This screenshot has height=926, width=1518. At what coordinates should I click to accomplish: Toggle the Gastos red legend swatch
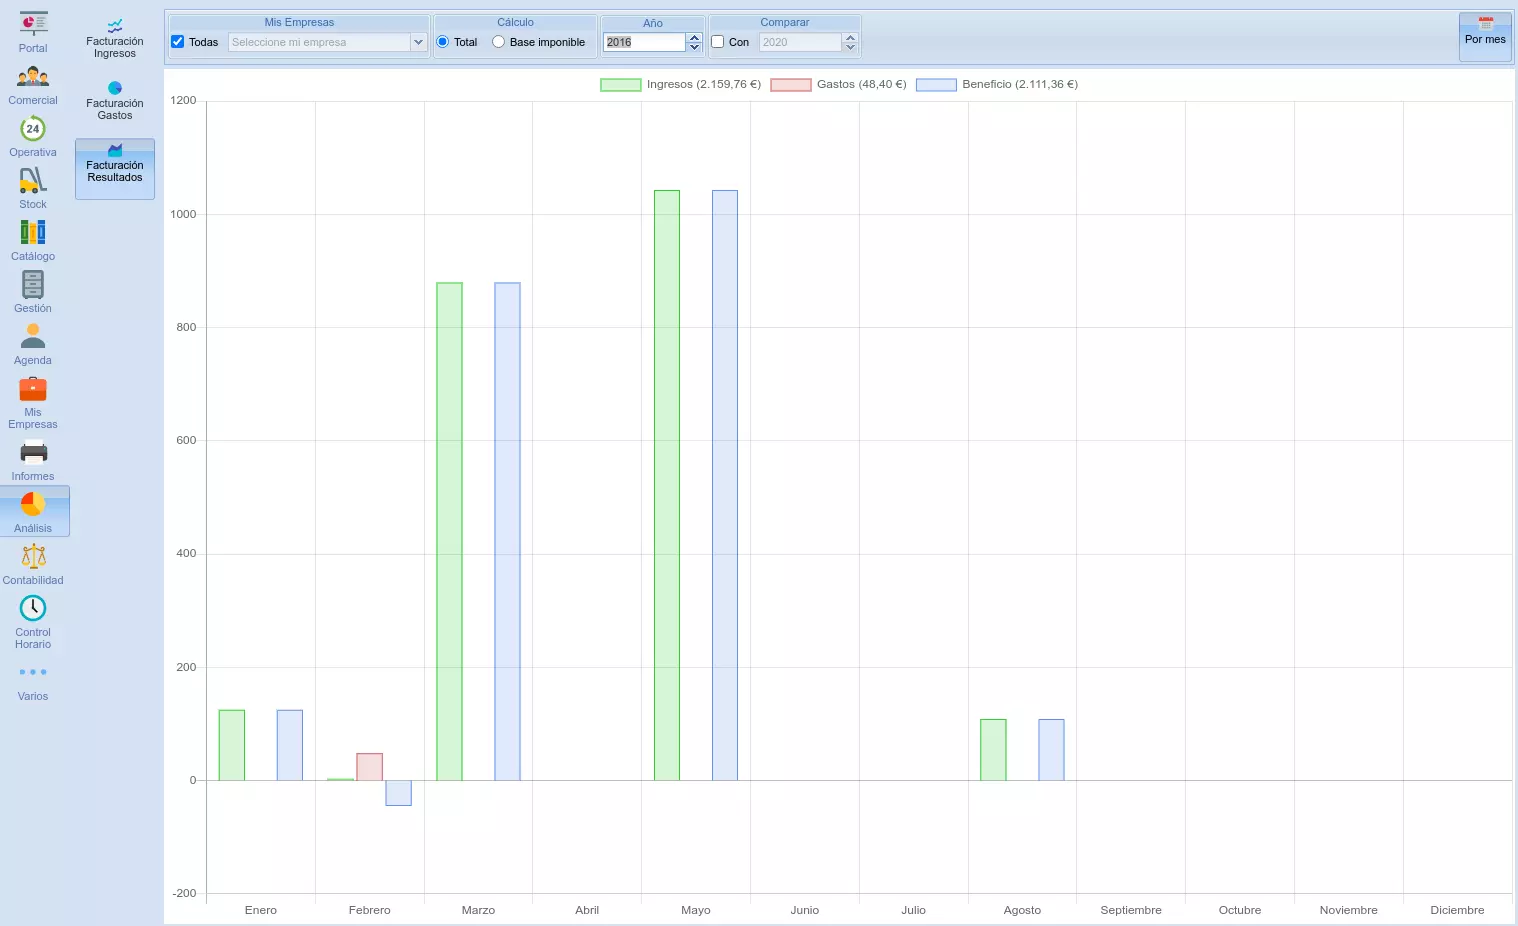point(790,85)
